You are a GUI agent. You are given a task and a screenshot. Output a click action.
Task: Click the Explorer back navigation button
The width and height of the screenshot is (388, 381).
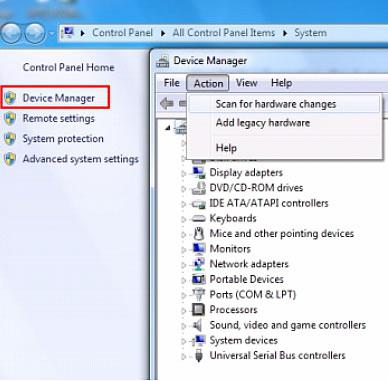pyautogui.click(x=11, y=33)
